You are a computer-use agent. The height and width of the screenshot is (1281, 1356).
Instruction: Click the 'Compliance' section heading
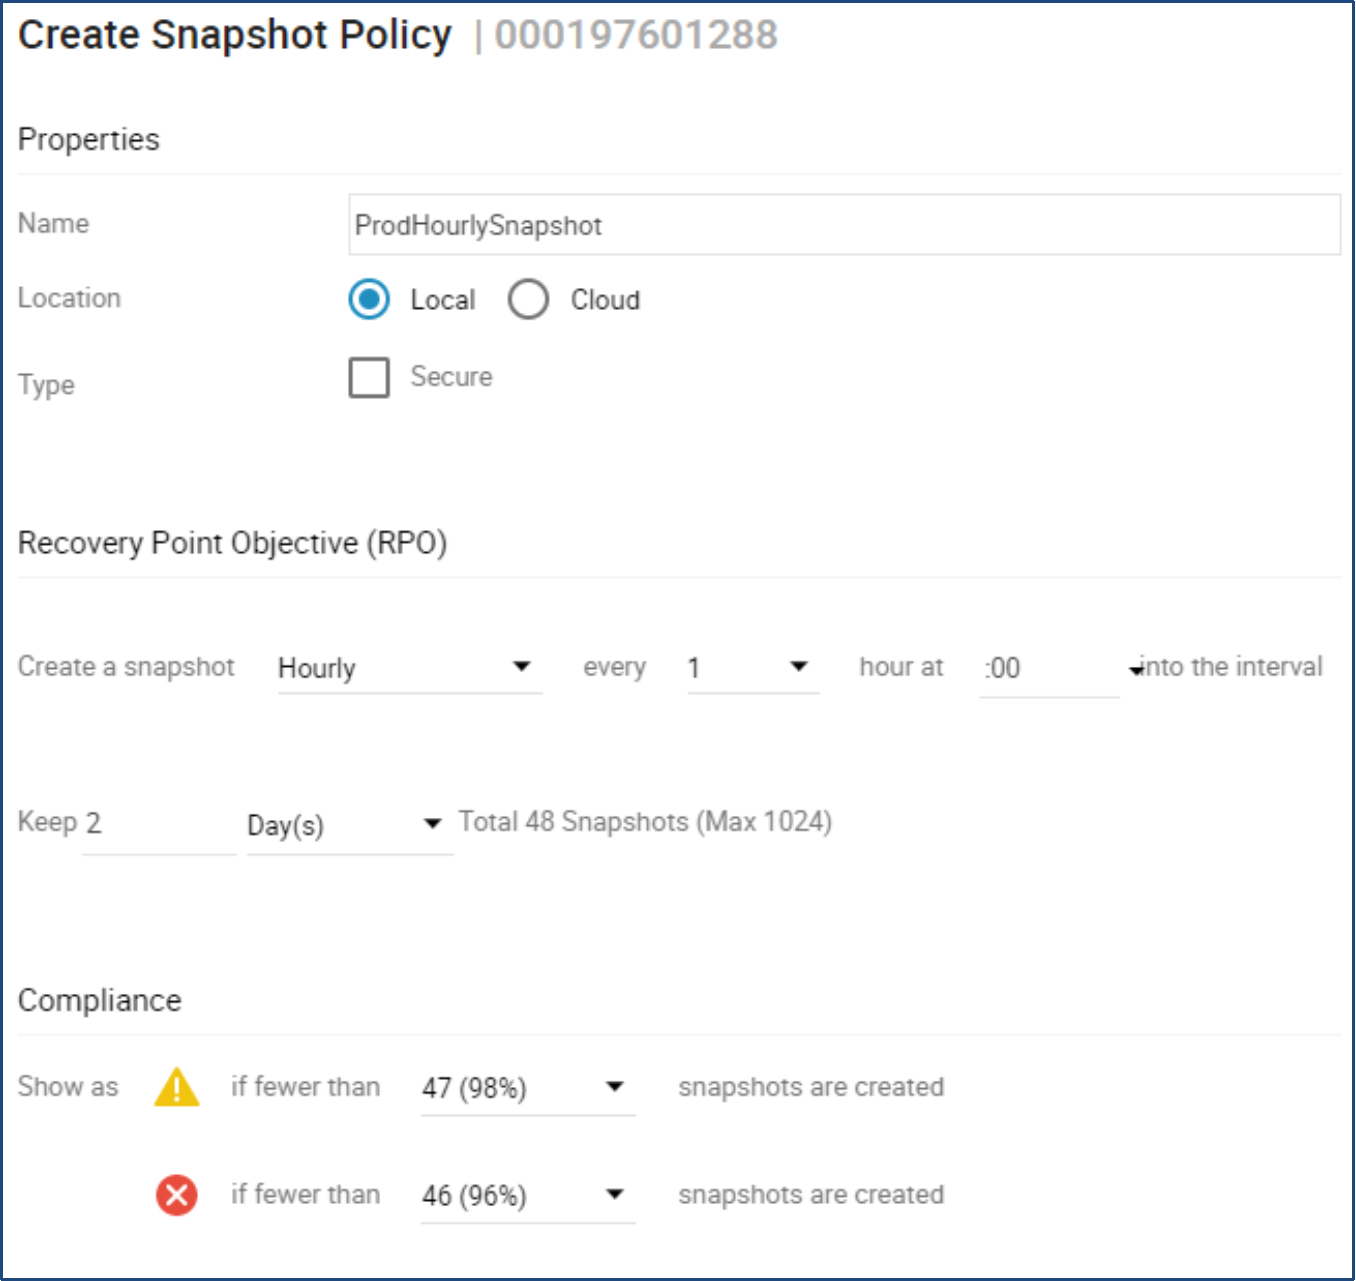coord(100,1001)
